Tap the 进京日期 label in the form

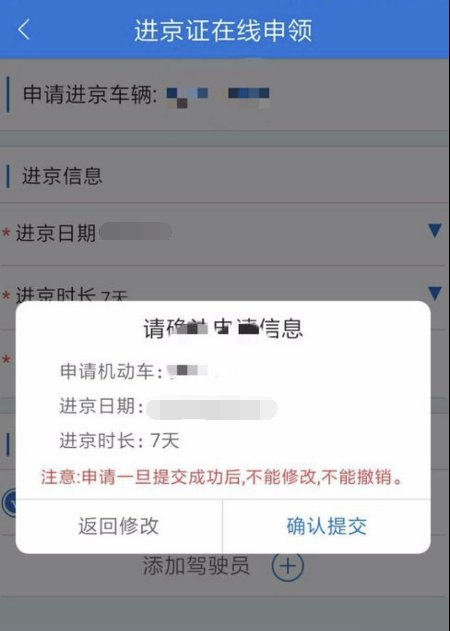[56, 233]
